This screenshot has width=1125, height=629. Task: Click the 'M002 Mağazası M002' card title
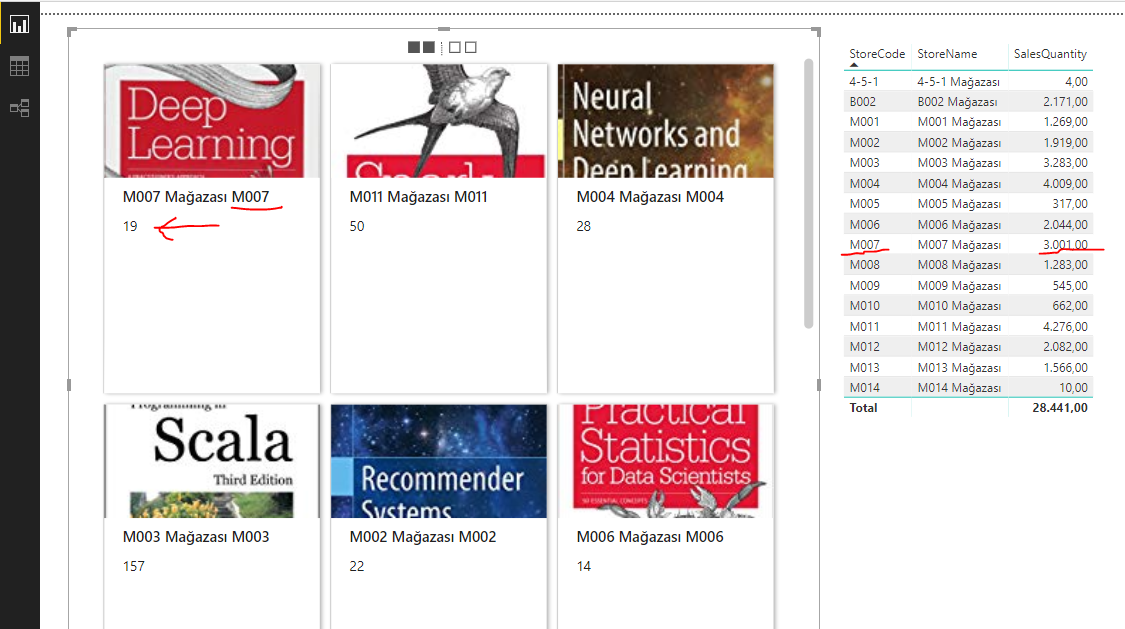coord(423,536)
